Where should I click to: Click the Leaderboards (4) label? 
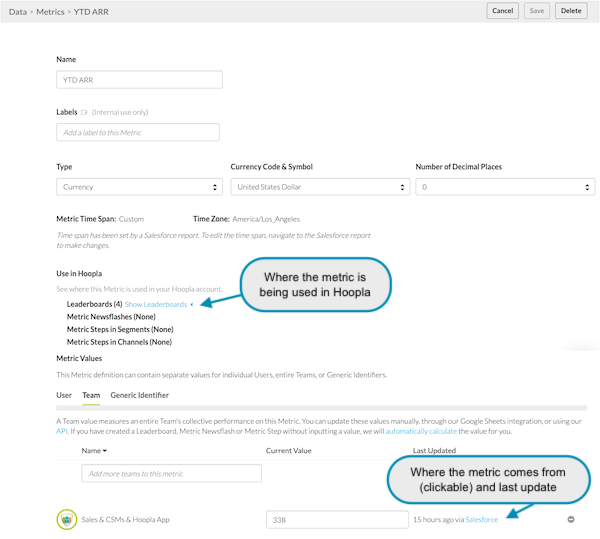95,304
